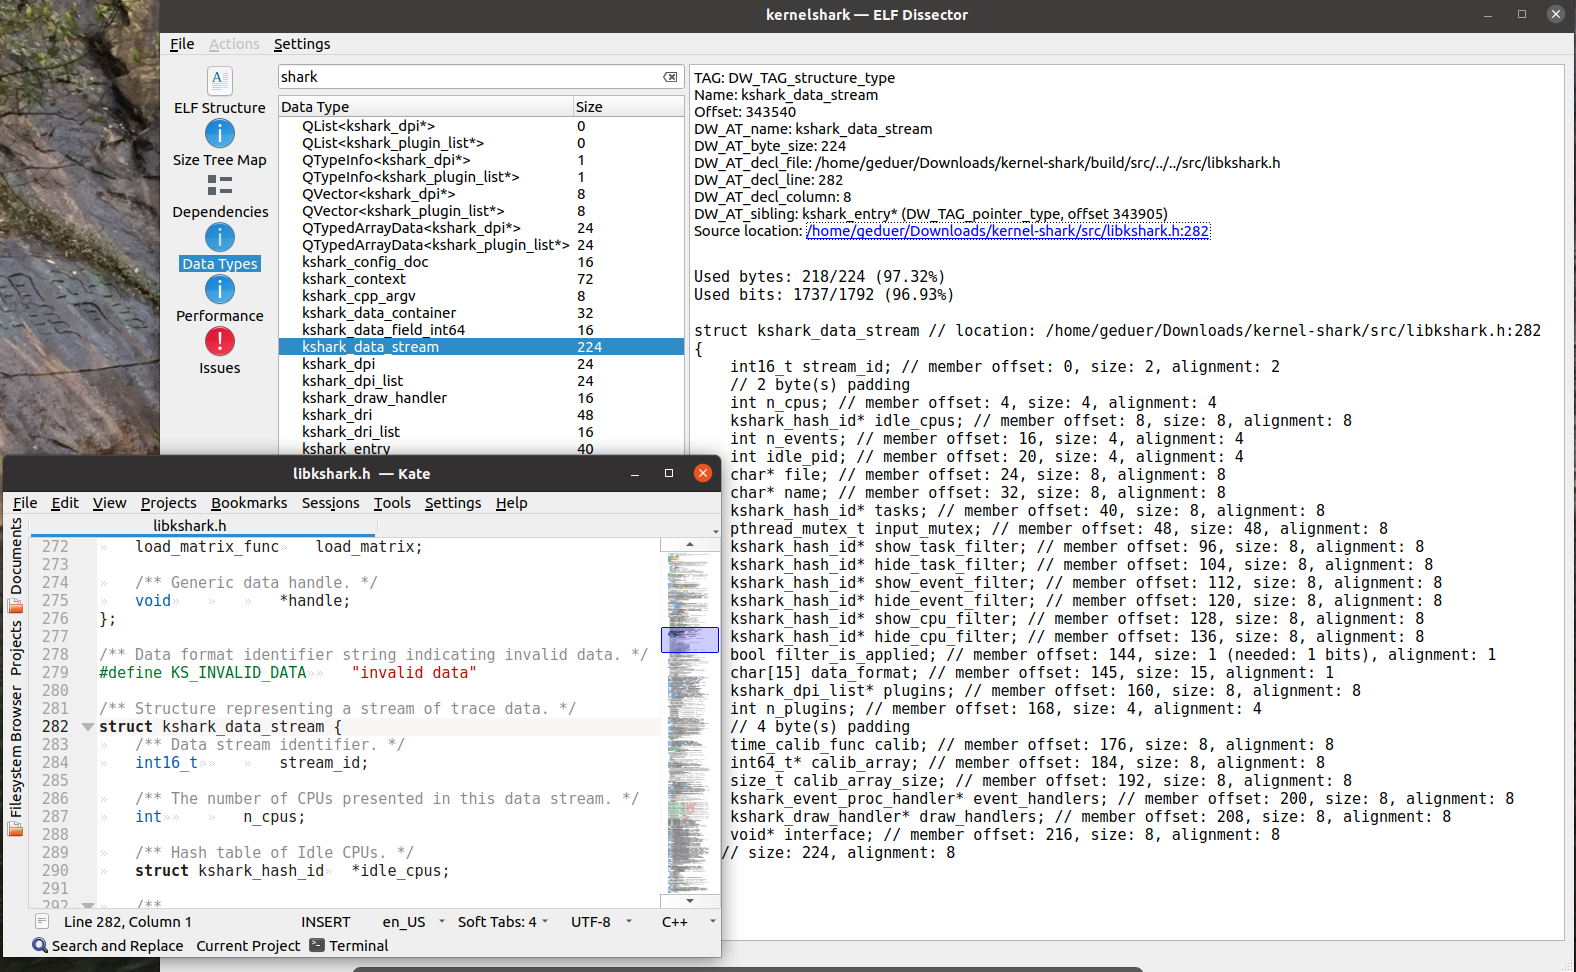Select the kshark_context row
1576x972 pixels.
click(x=481, y=279)
